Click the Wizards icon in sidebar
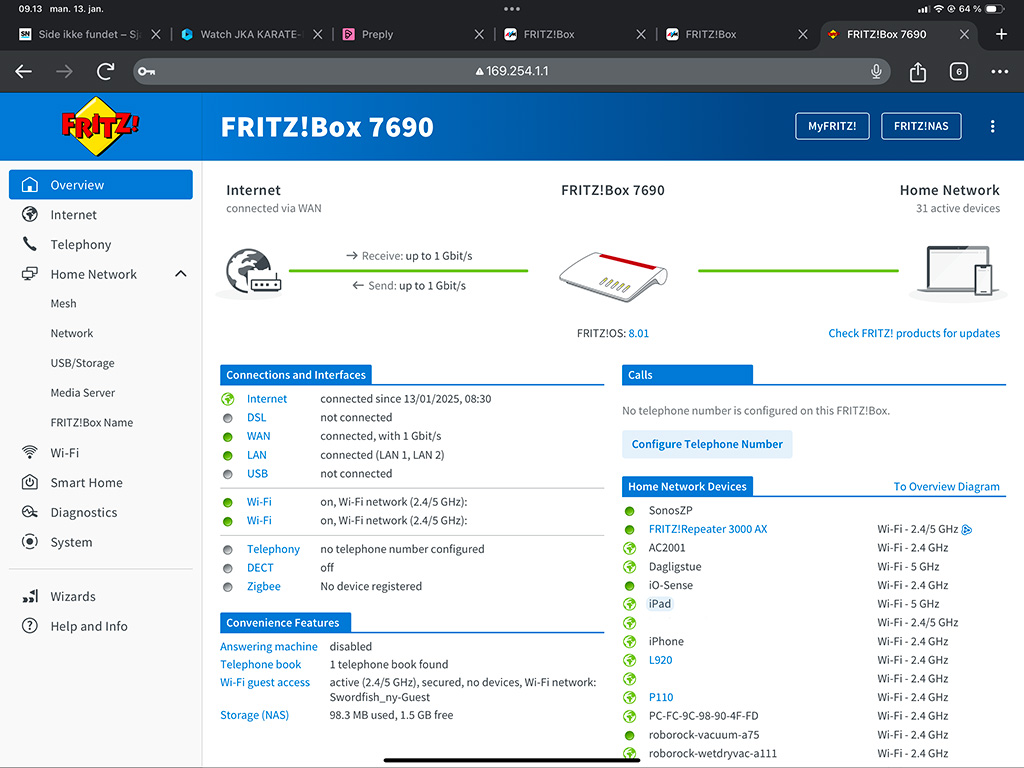Image resolution: width=1024 pixels, height=768 pixels. pos(30,597)
